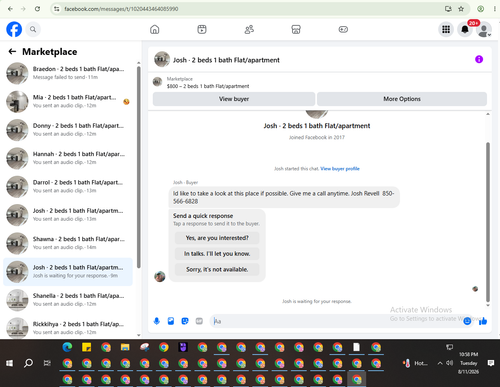Click Josh's avatar beside quick responses

(160, 276)
